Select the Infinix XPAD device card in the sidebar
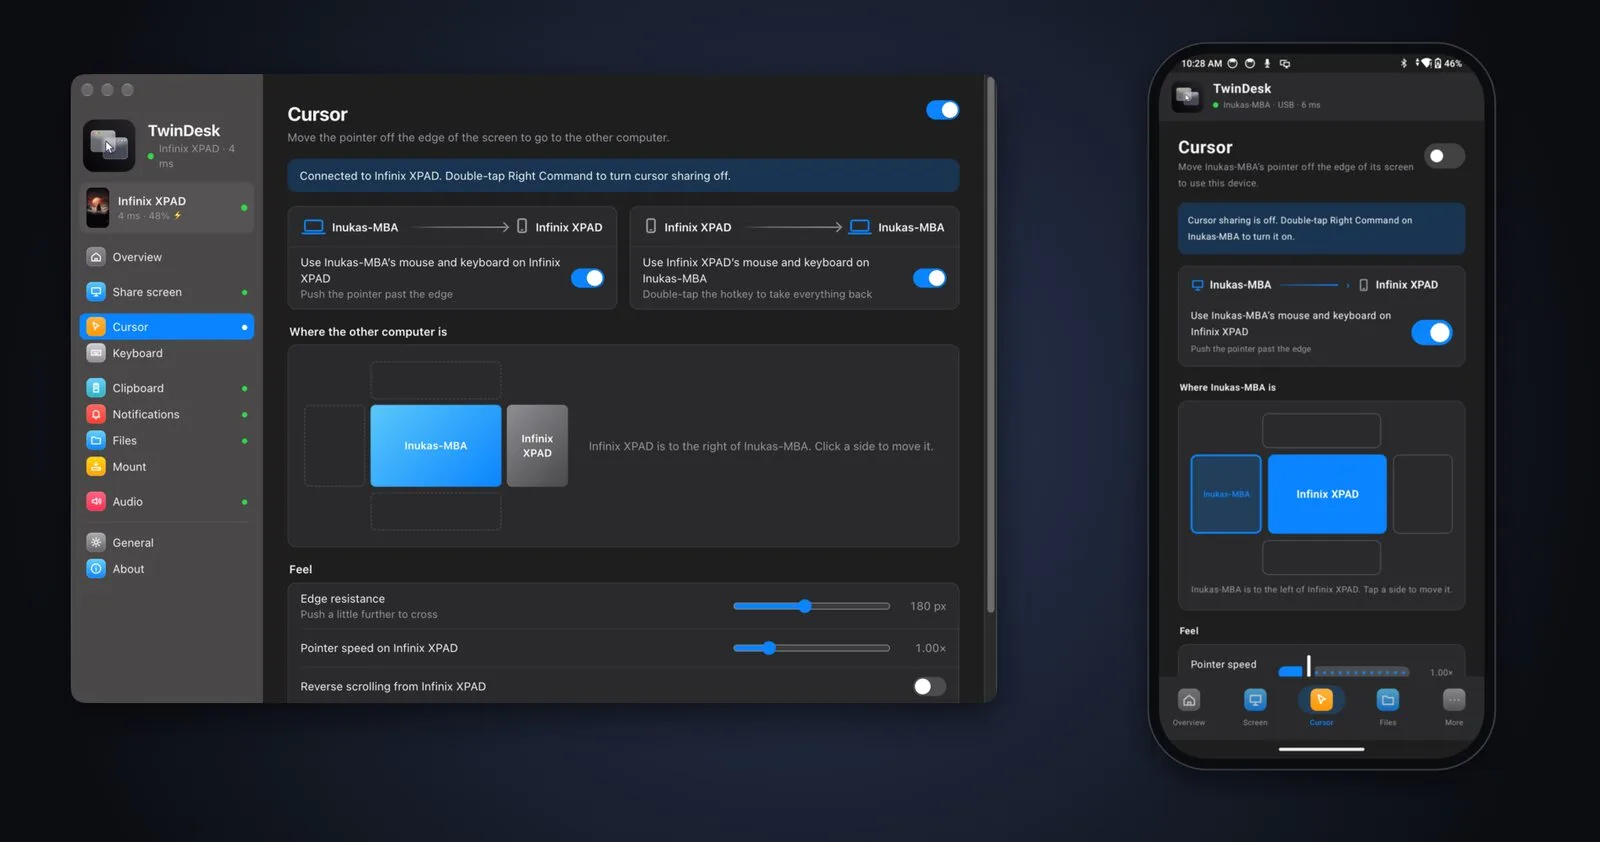Image resolution: width=1600 pixels, height=842 pixels. [x=167, y=208]
